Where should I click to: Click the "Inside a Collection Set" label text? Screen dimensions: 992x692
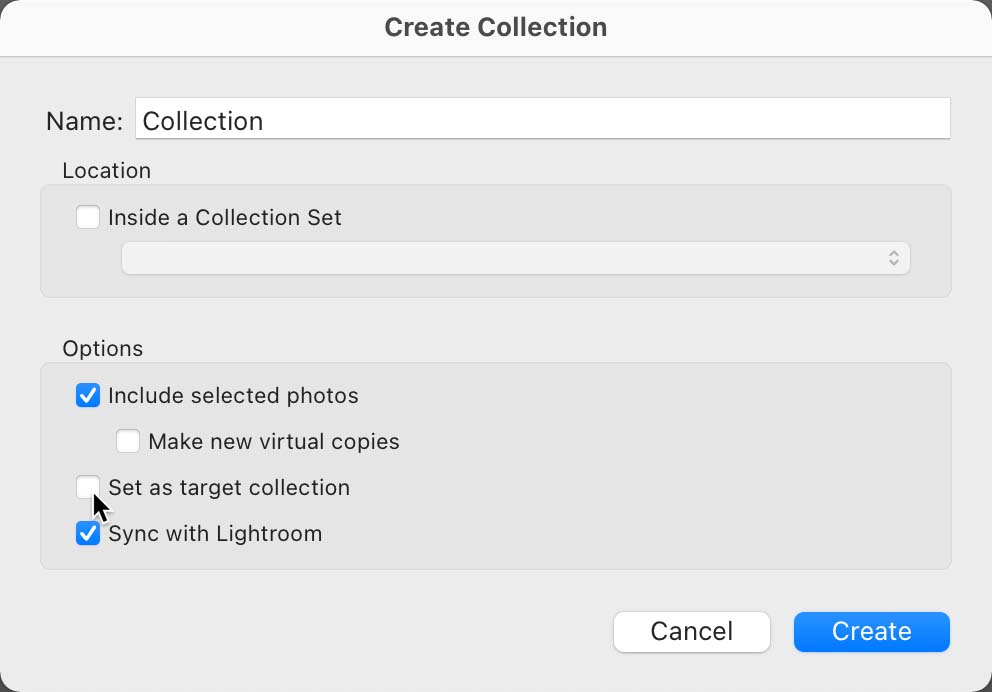pos(225,218)
